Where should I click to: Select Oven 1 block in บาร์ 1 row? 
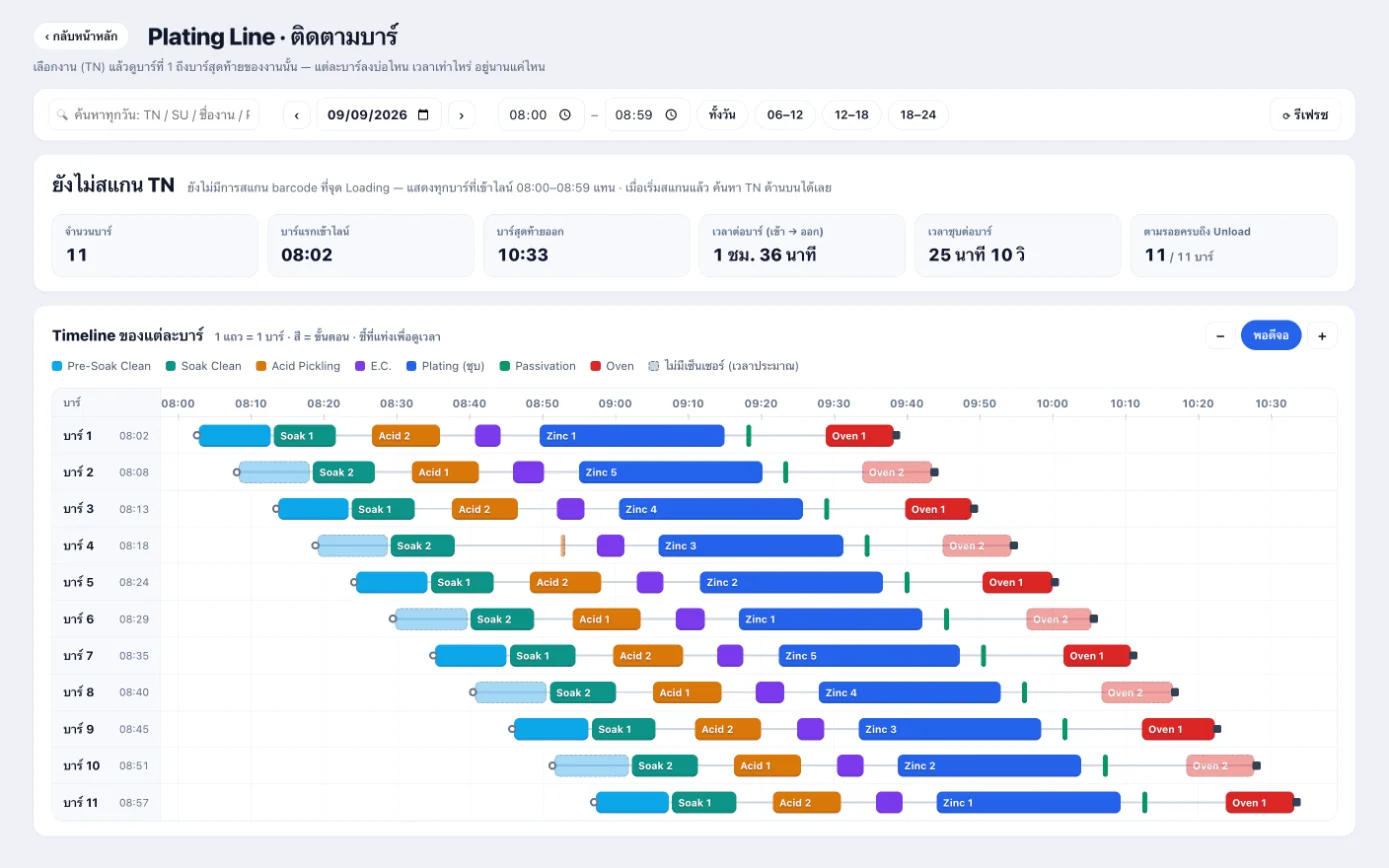click(860, 436)
